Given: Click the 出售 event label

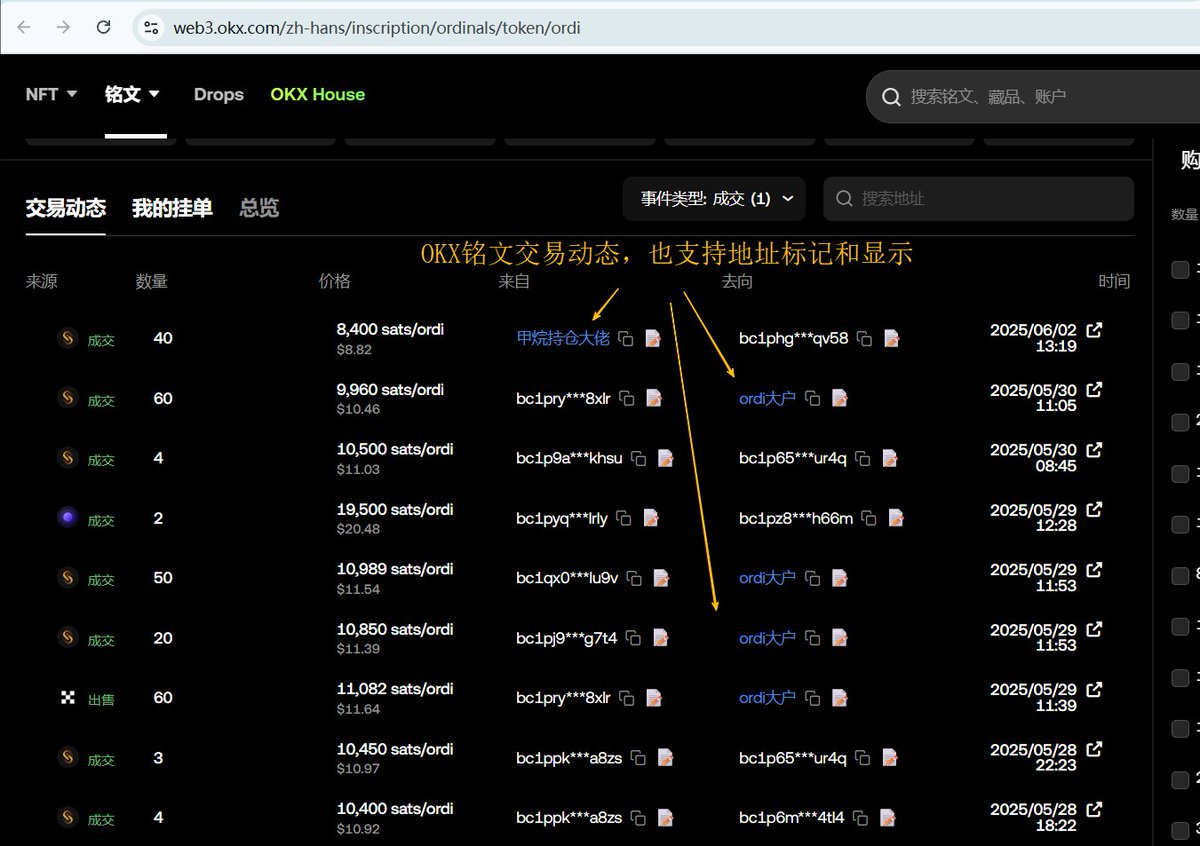Looking at the screenshot, I should (x=101, y=700).
